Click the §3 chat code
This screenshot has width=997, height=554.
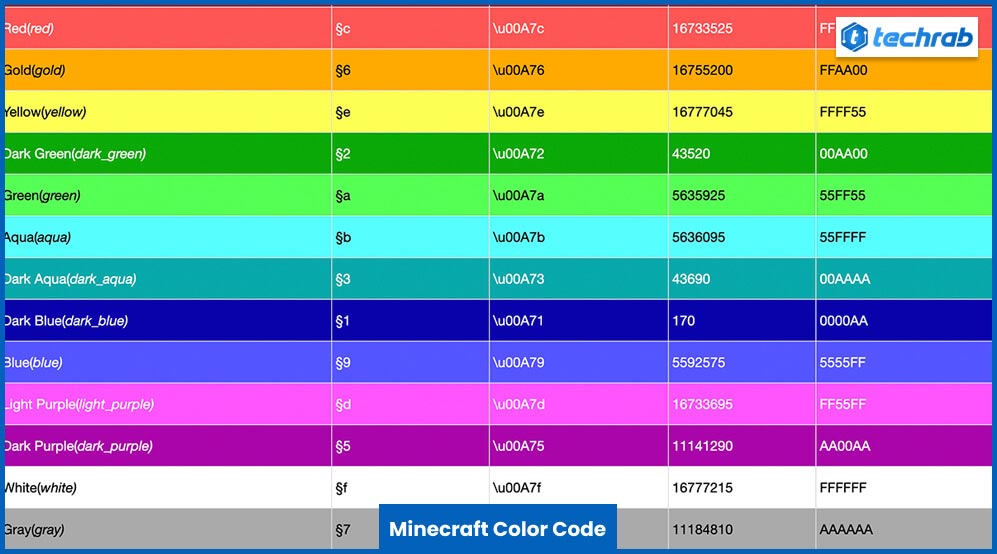343,279
